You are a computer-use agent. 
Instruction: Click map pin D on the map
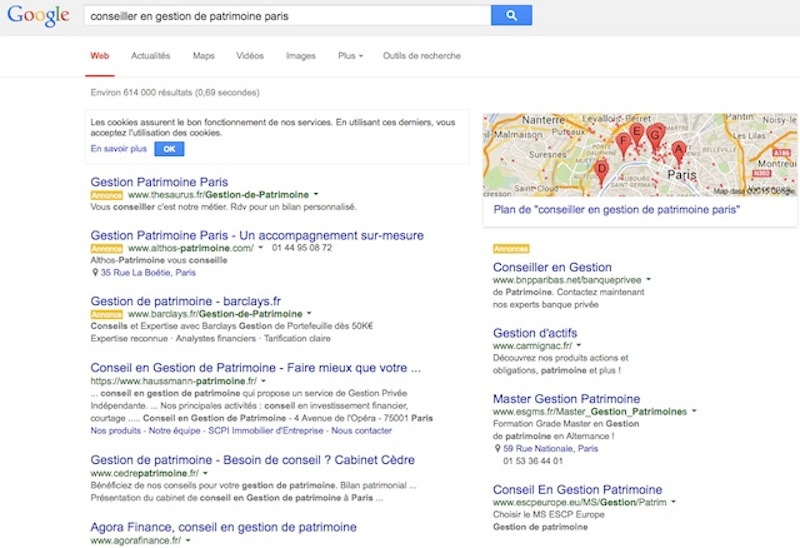click(x=602, y=171)
